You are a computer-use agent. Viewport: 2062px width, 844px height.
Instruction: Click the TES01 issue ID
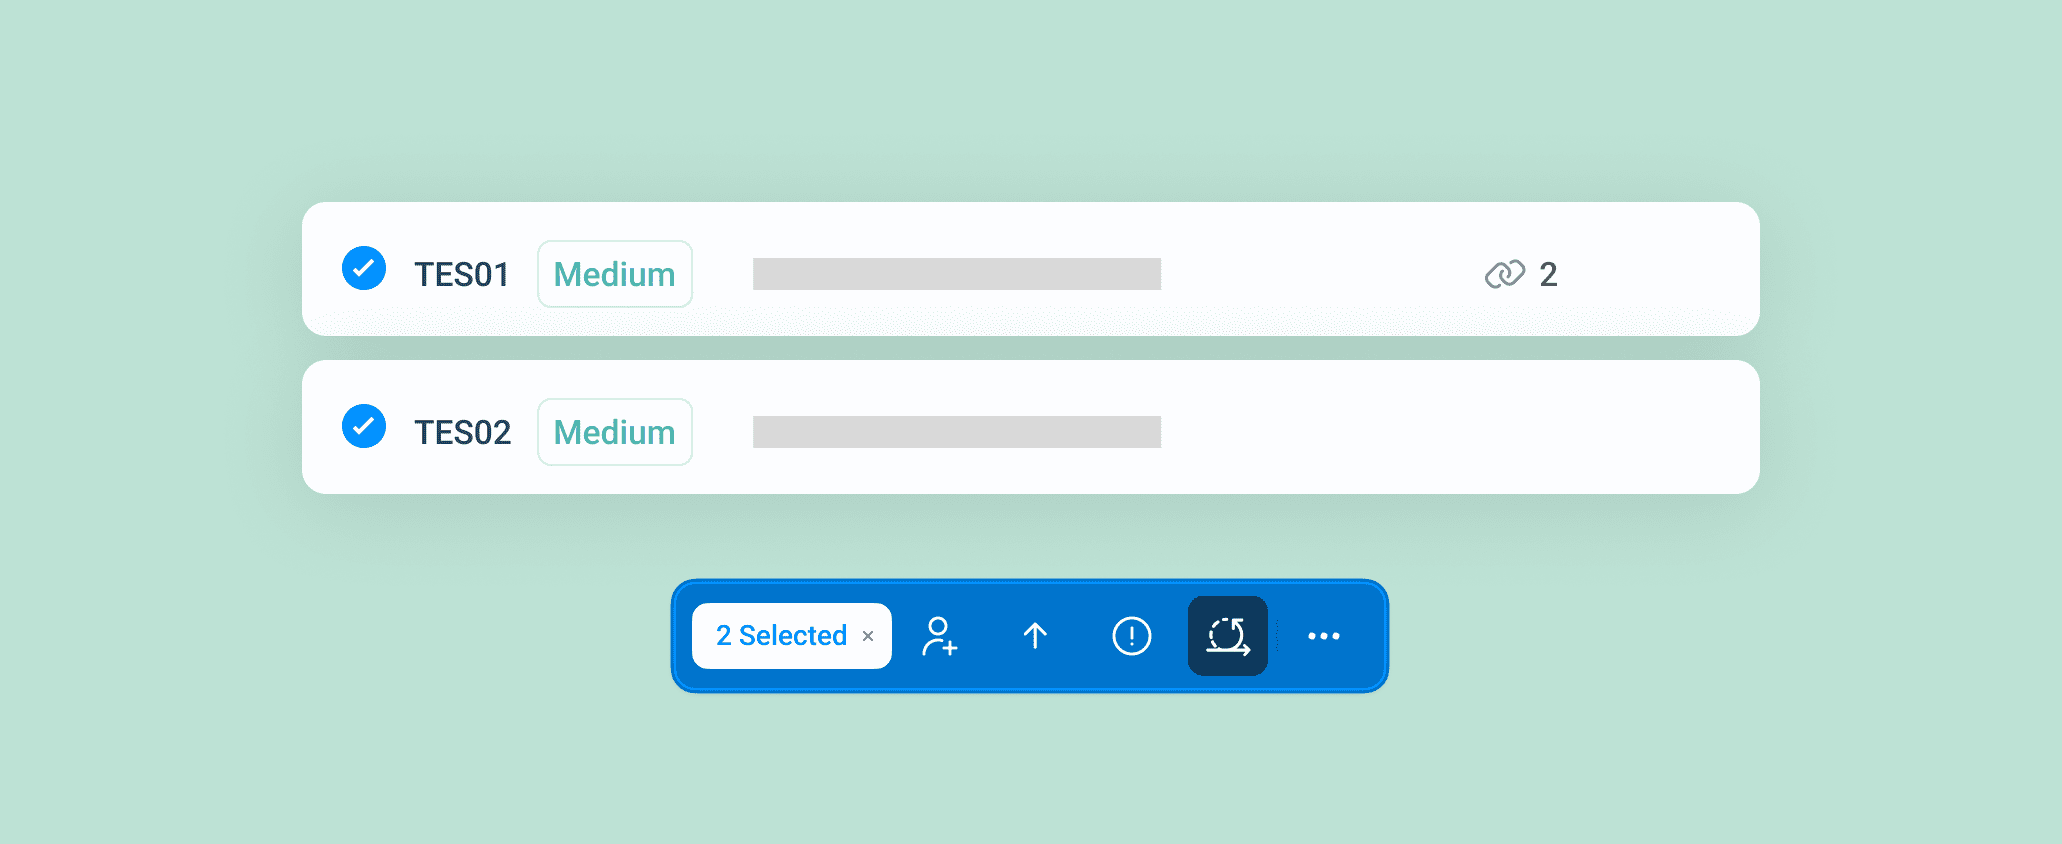click(x=462, y=274)
